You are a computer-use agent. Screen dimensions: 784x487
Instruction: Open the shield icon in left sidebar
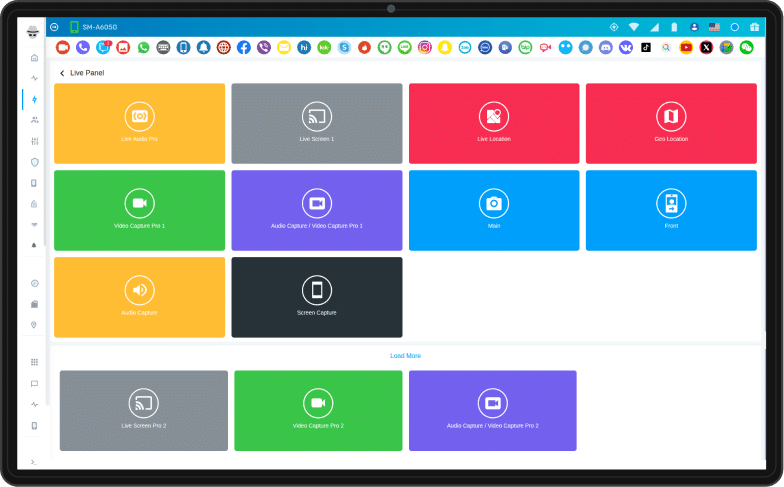coord(34,162)
